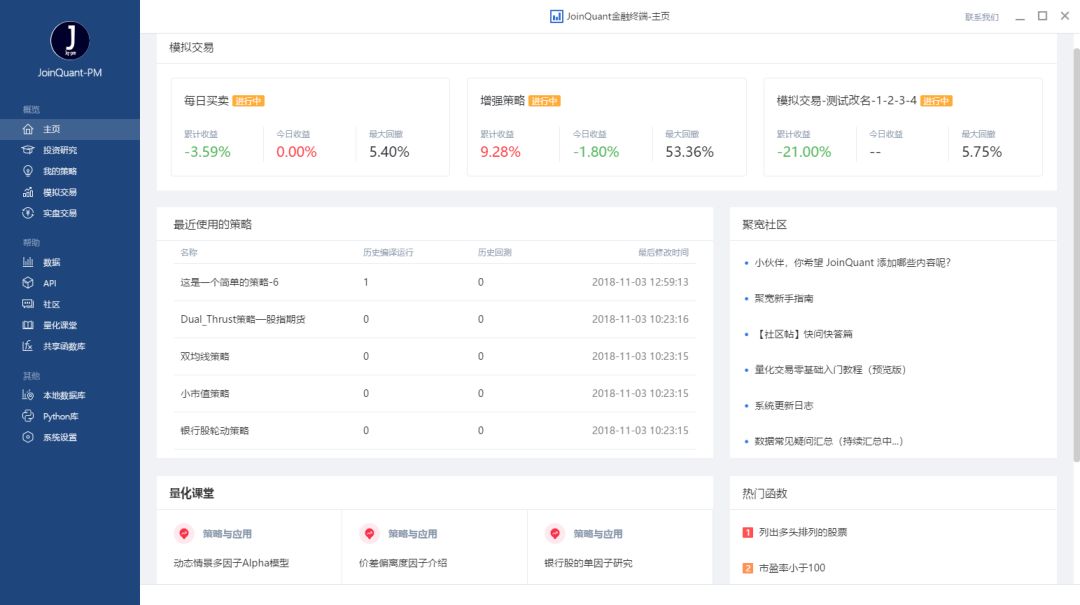Image resolution: width=1080 pixels, height=605 pixels.
Task: Open strategy 这是一个简单的策略-6
Action: tap(229, 282)
